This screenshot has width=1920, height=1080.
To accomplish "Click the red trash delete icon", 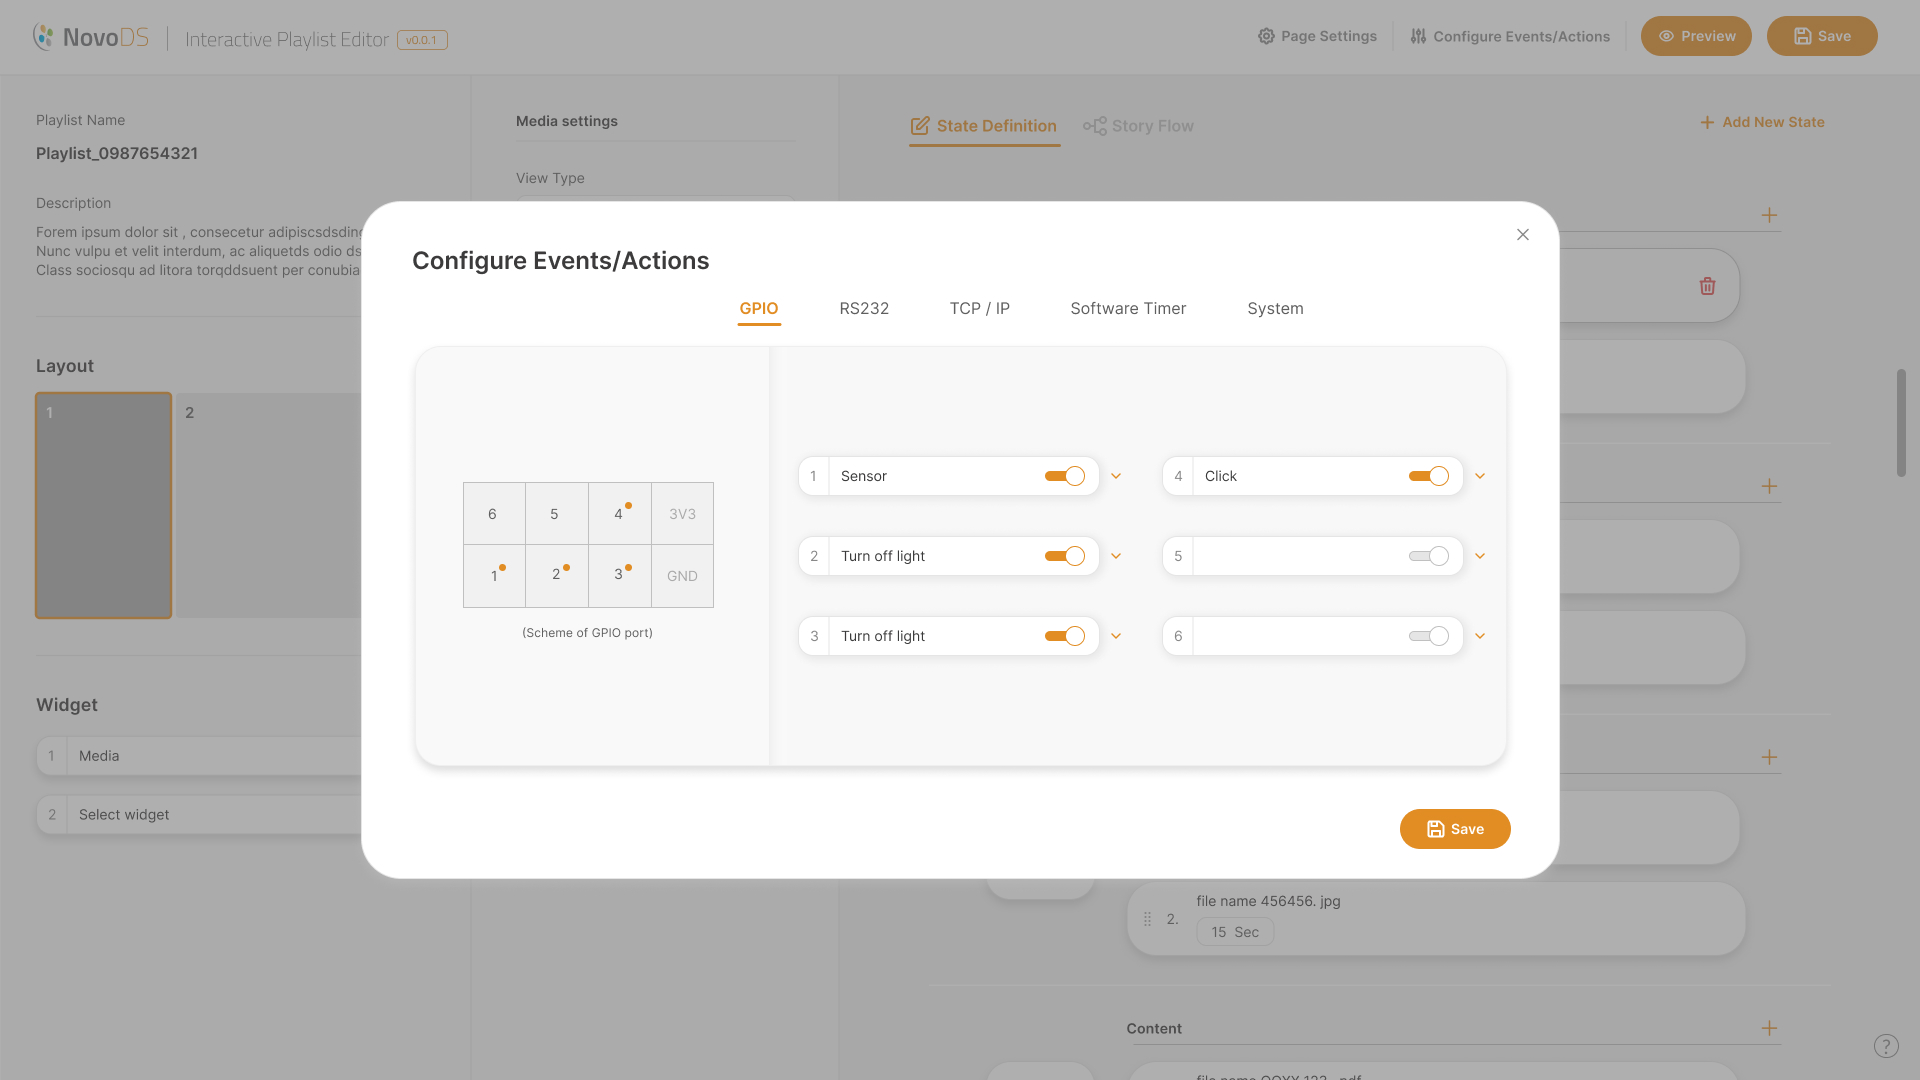I will pyautogui.click(x=1707, y=286).
